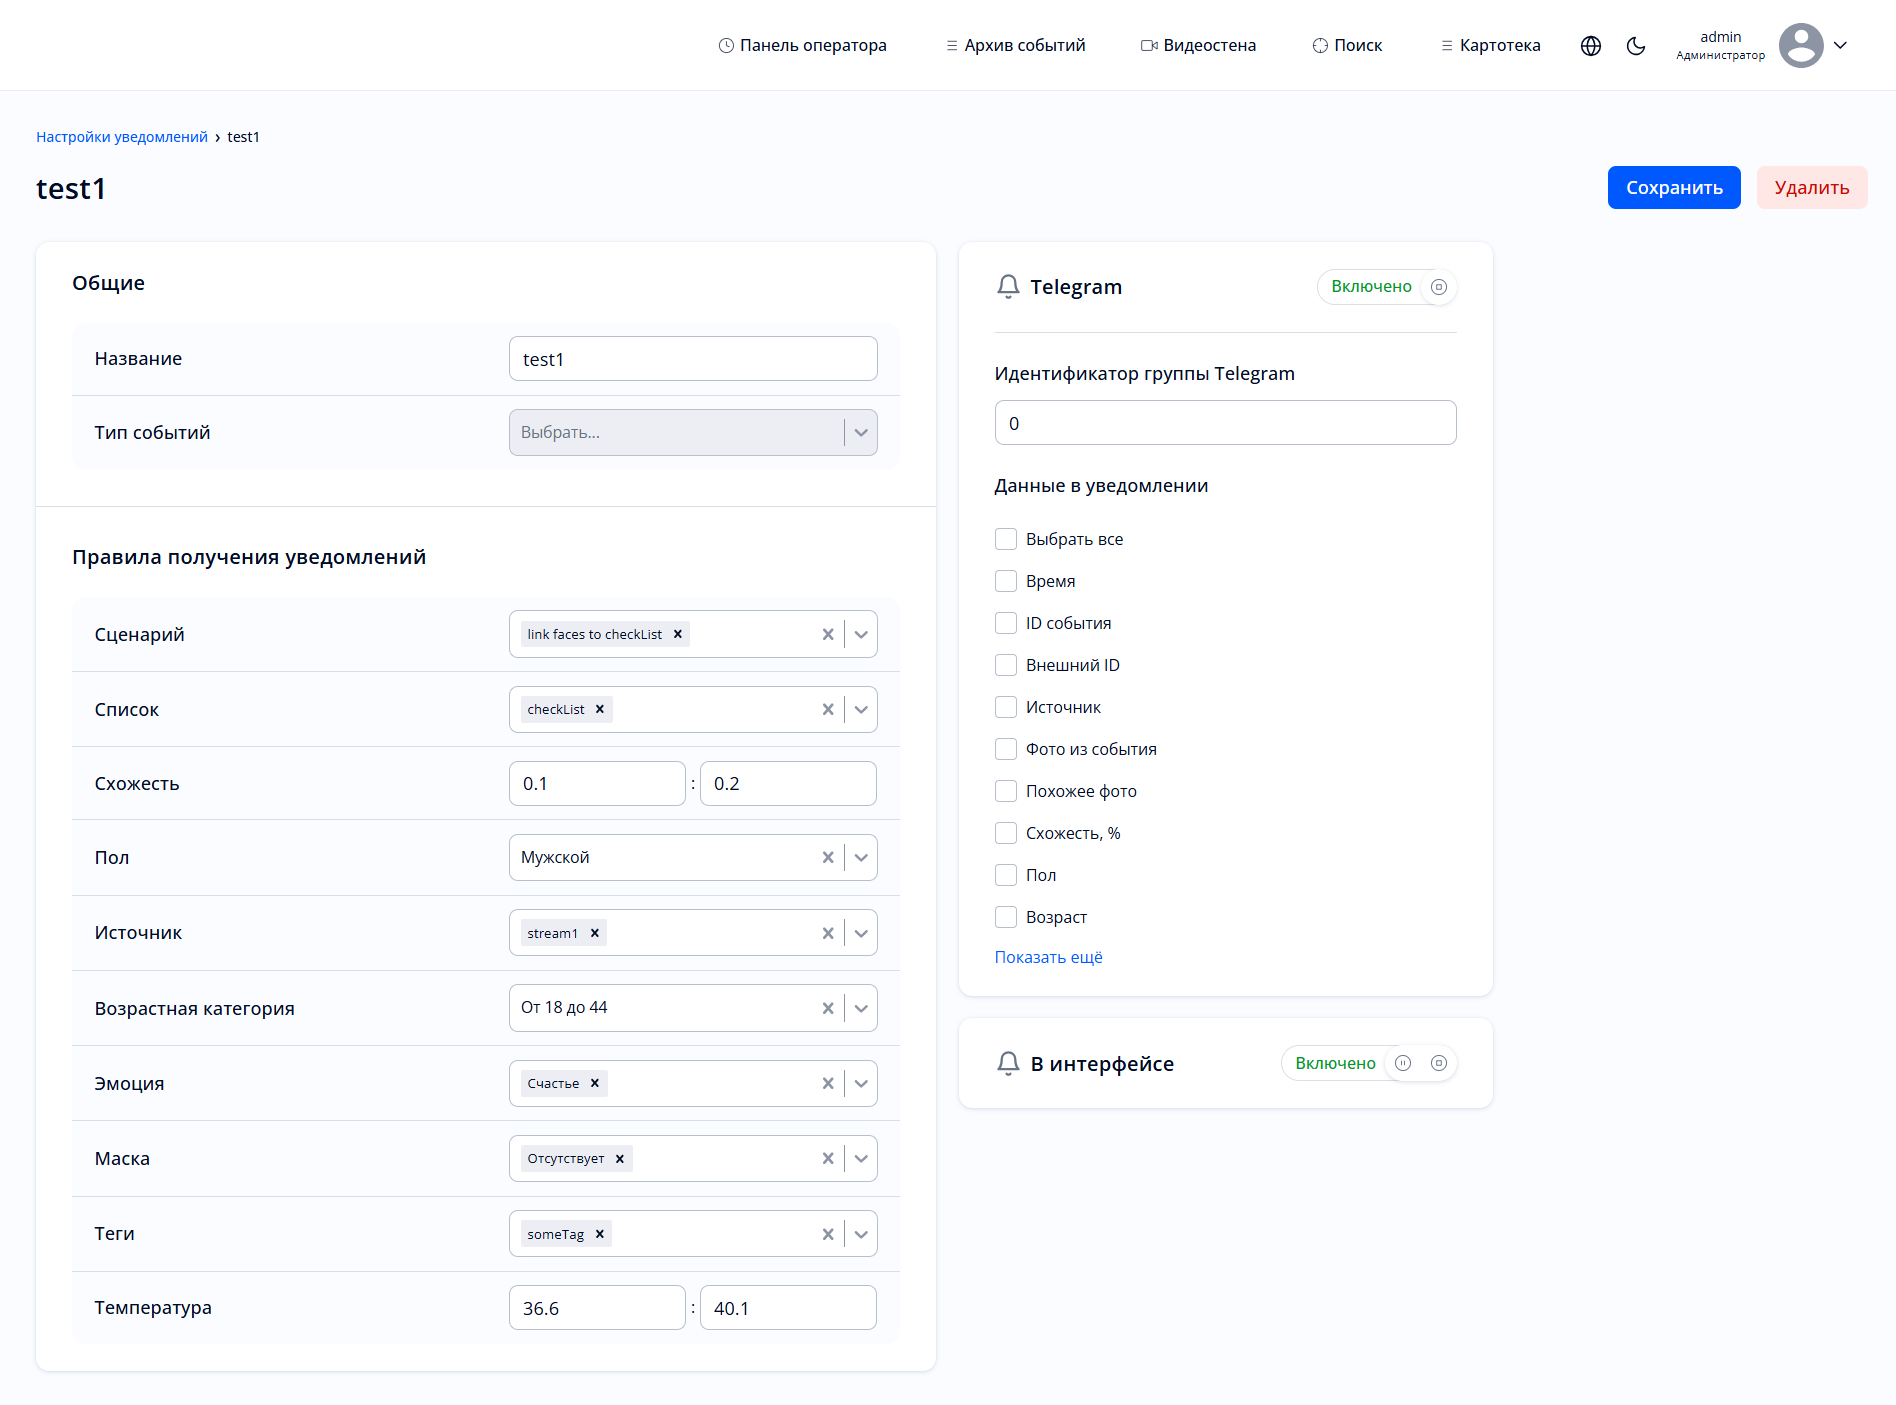
Task: Clear all values in the Эмоция field
Action: coord(827,1084)
